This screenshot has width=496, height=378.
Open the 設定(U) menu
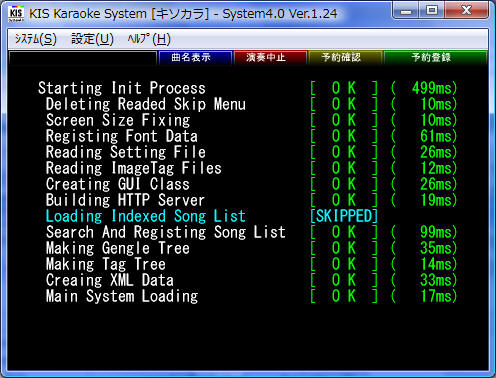(x=92, y=39)
